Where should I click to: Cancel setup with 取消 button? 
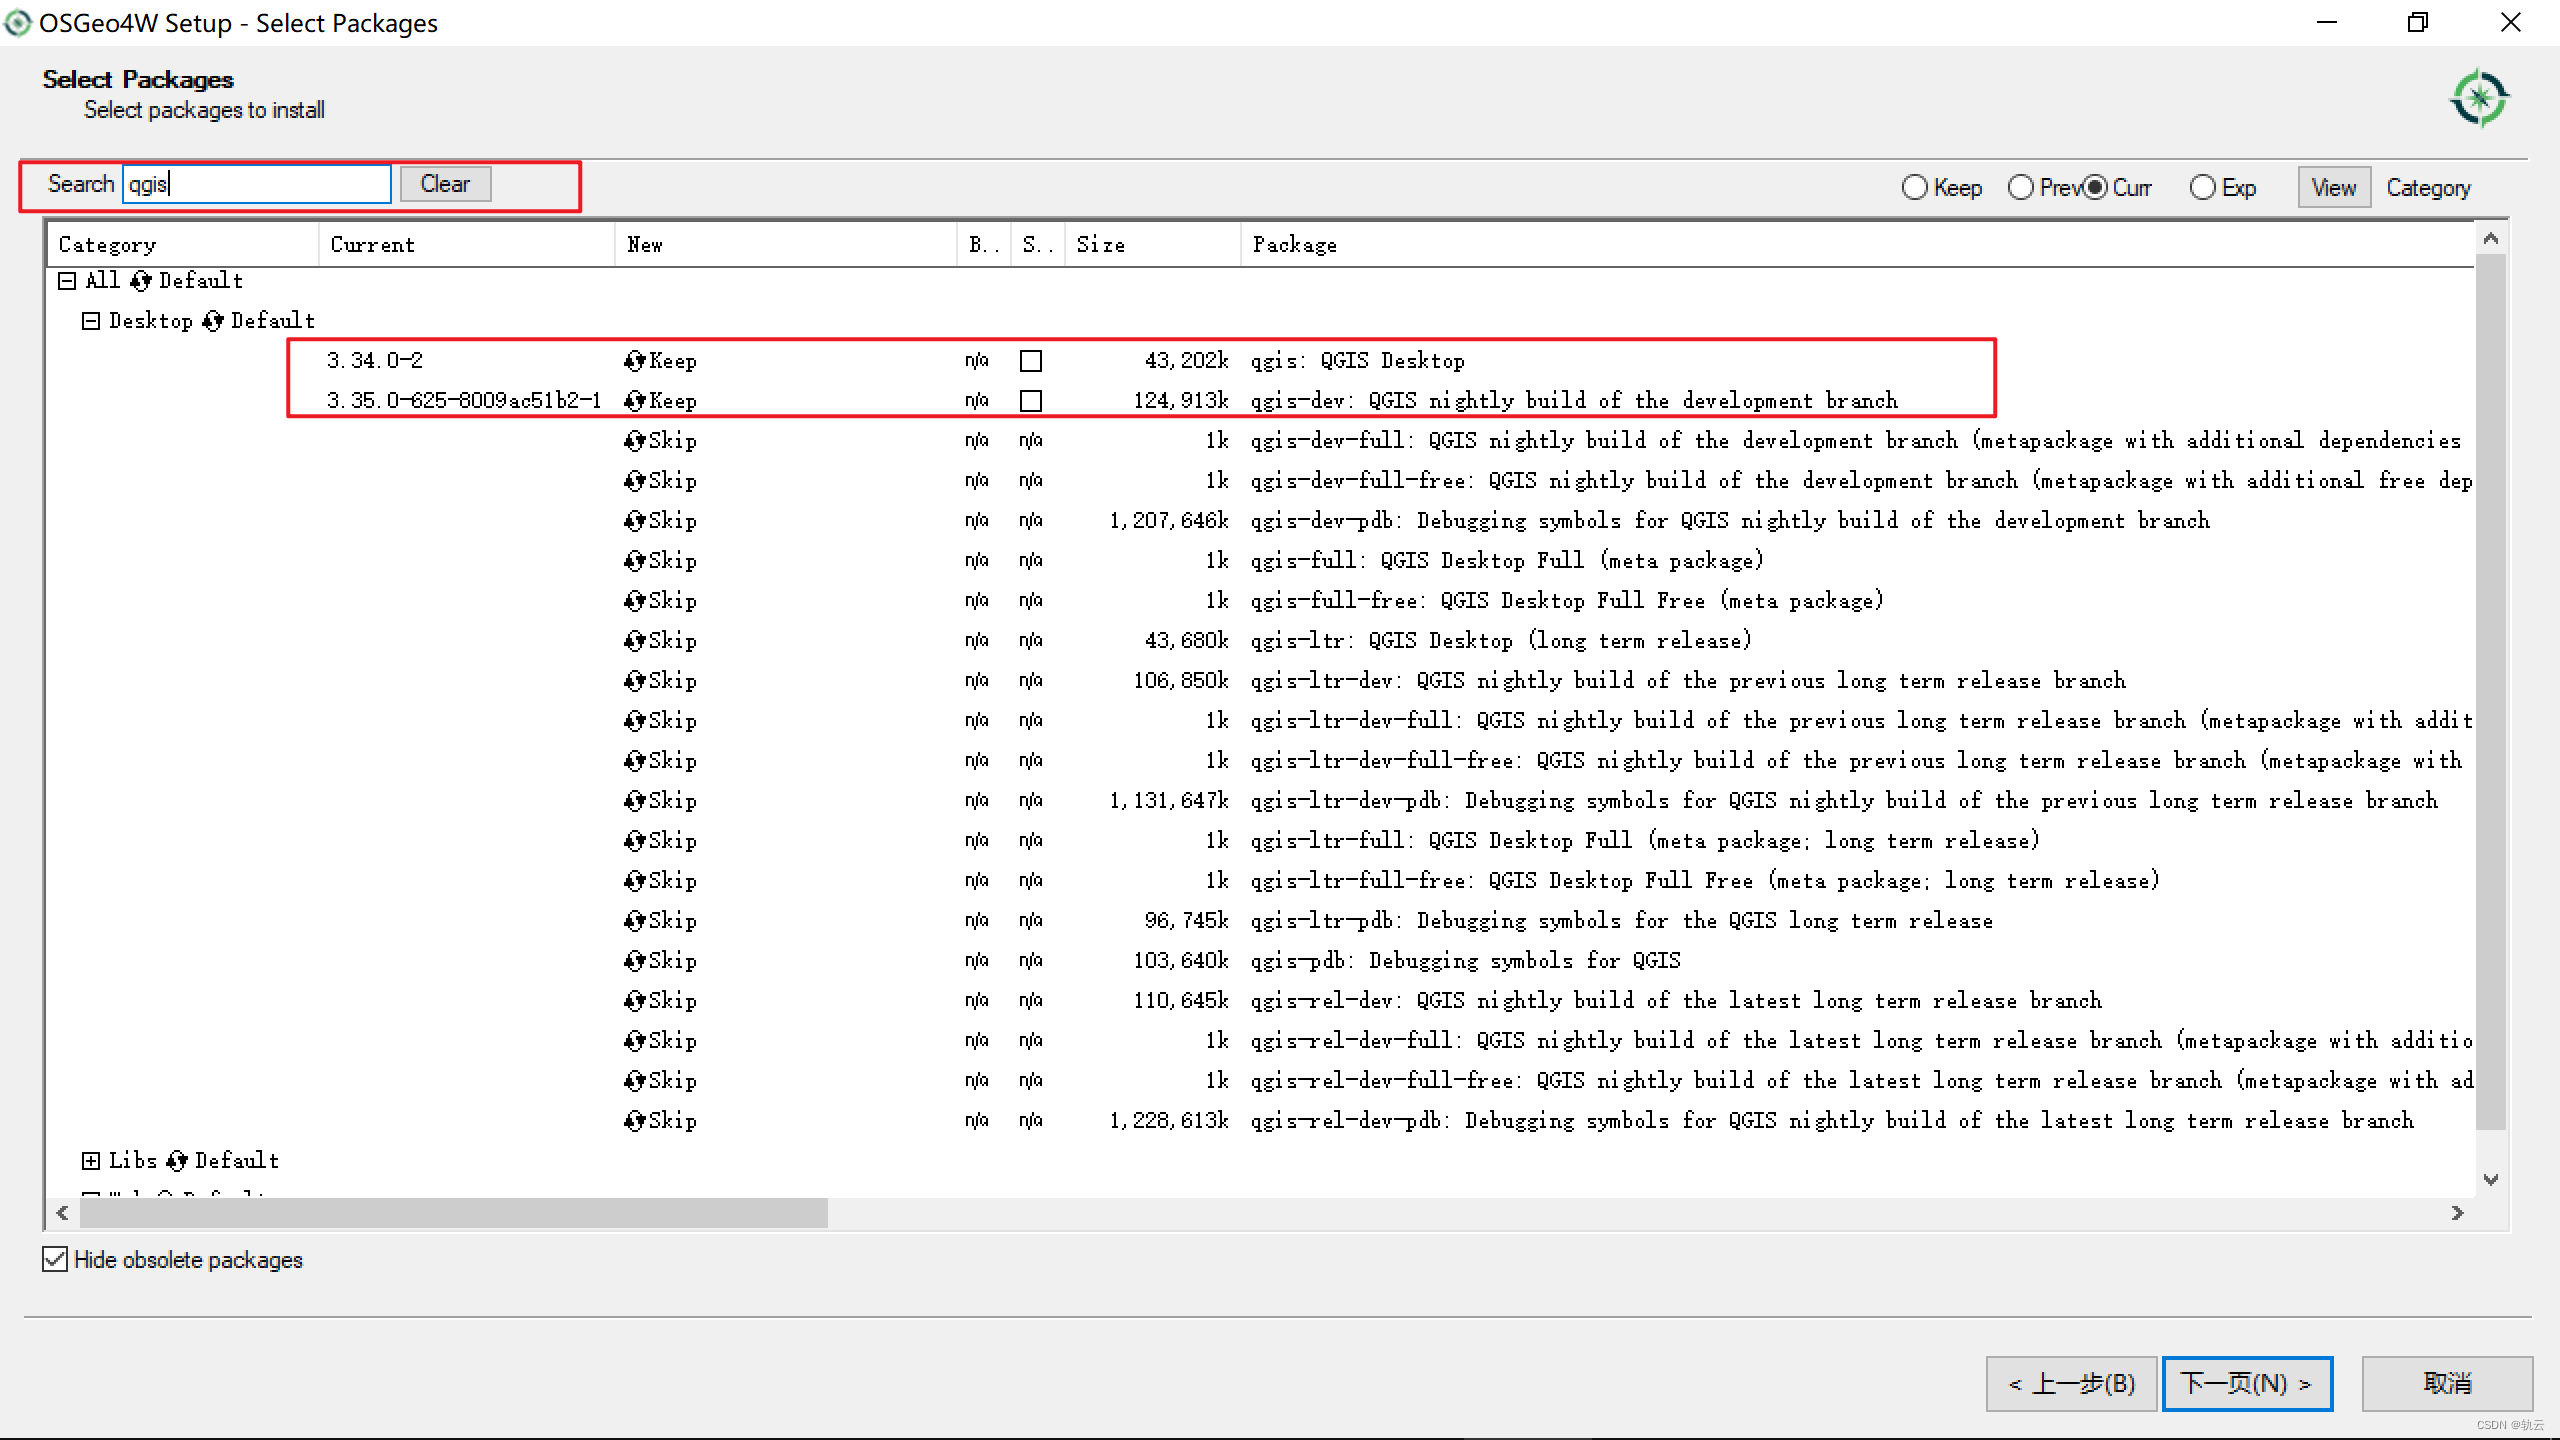click(2447, 1384)
